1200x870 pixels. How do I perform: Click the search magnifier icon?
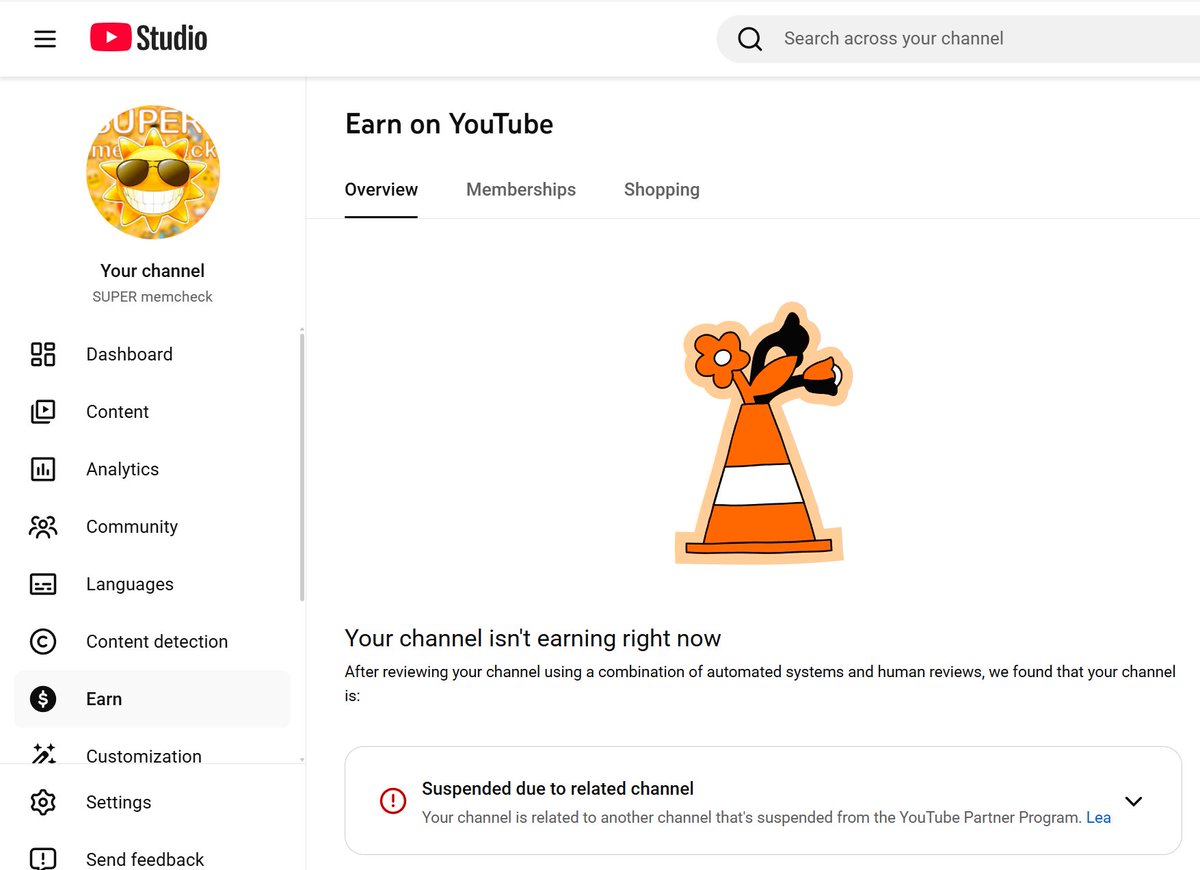pyautogui.click(x=750, y=39)
